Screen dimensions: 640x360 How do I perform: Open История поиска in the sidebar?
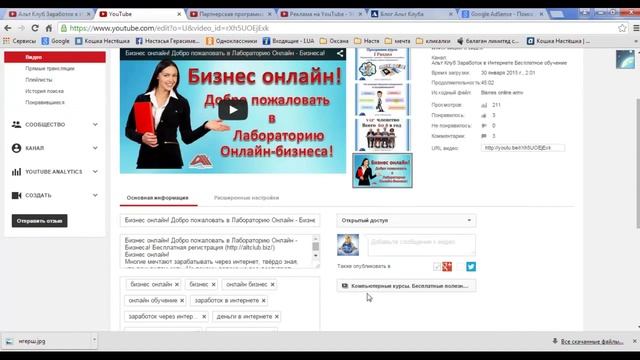click(44, 91)
